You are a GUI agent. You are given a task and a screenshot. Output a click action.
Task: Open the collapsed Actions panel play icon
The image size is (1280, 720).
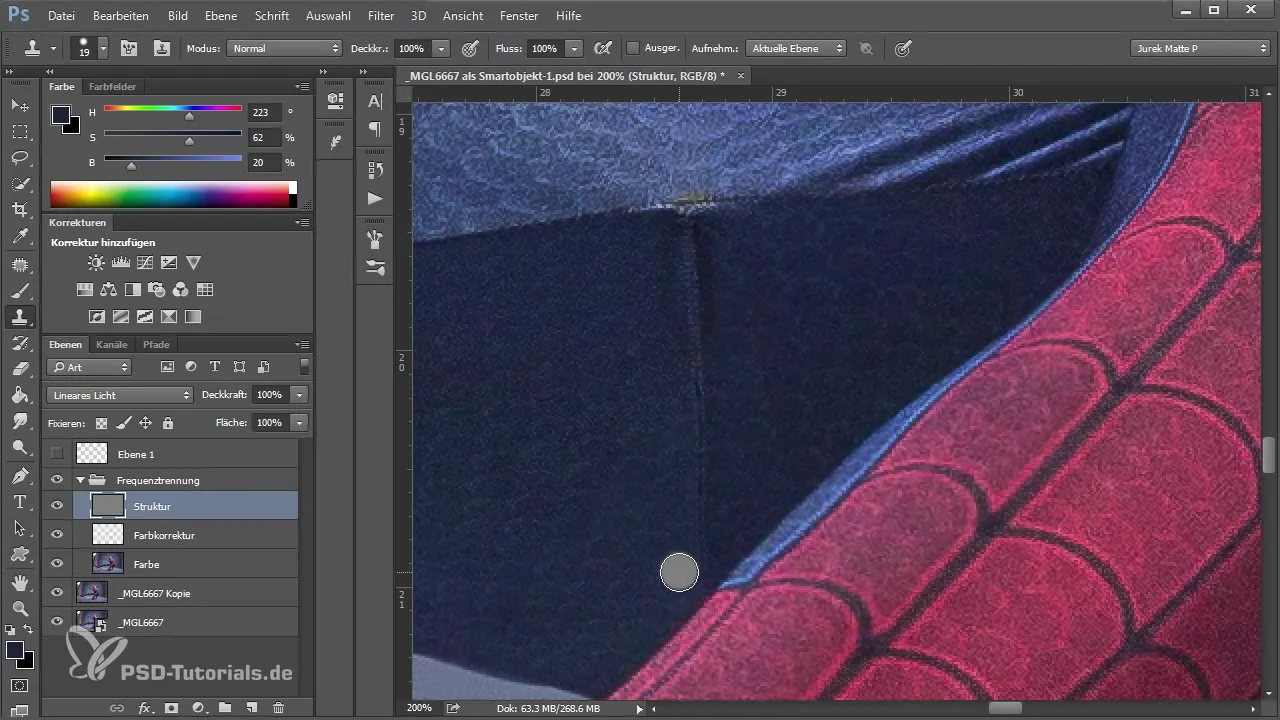point(375,198)
